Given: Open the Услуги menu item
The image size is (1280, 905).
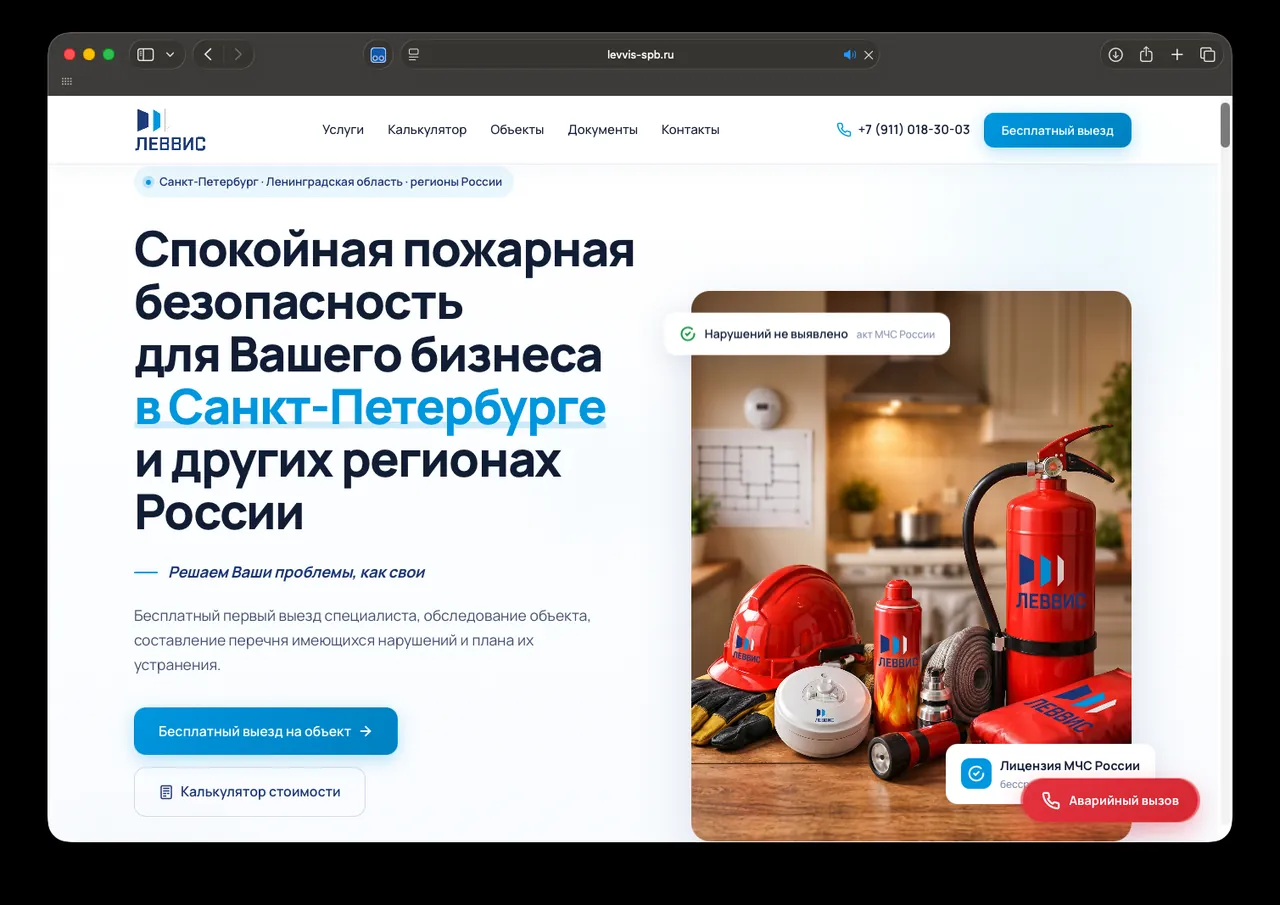Looking at the screenshot, I should (x=343, y=130).
